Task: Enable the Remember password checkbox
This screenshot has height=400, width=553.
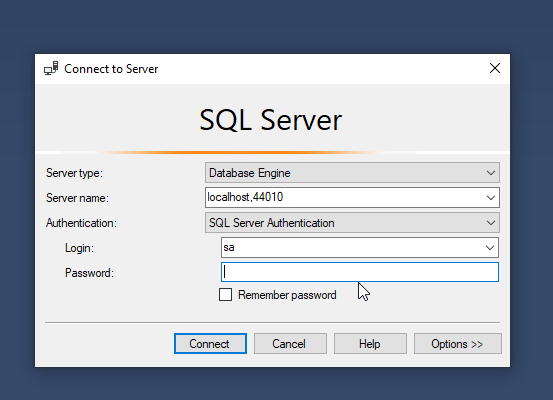Action: pos(225,295)
